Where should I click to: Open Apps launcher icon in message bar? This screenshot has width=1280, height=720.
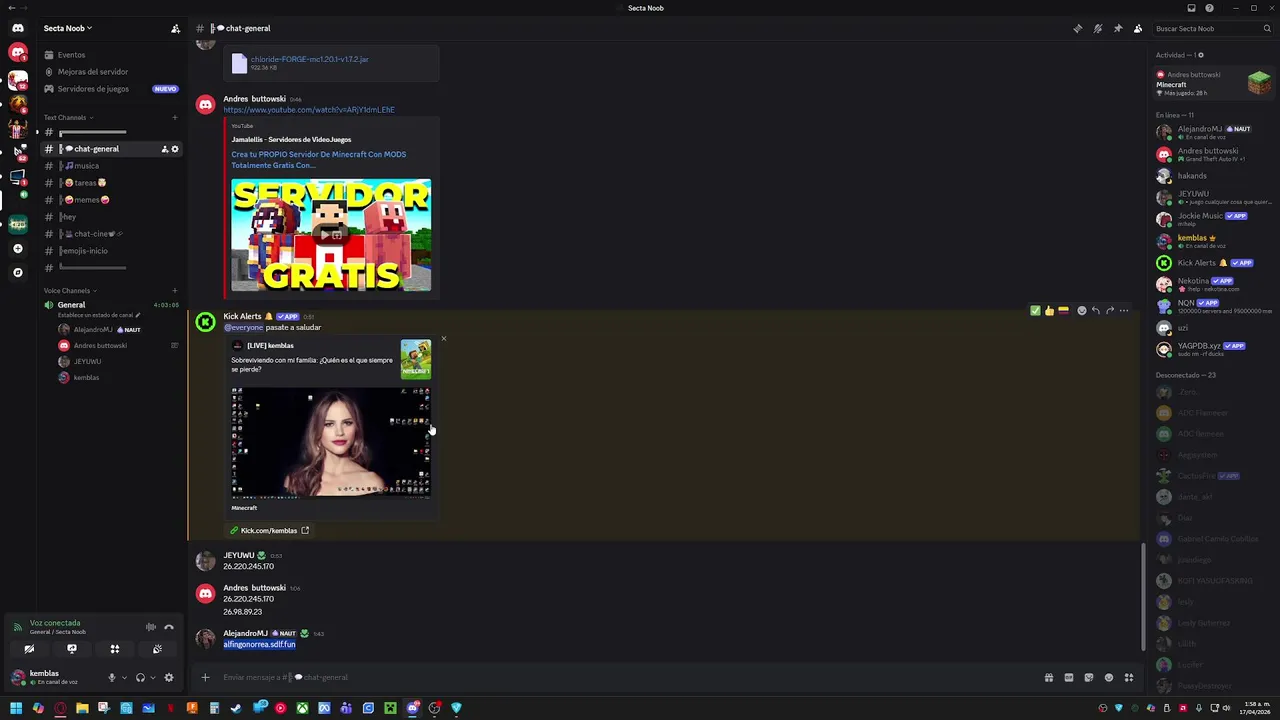pos(1129,677)
